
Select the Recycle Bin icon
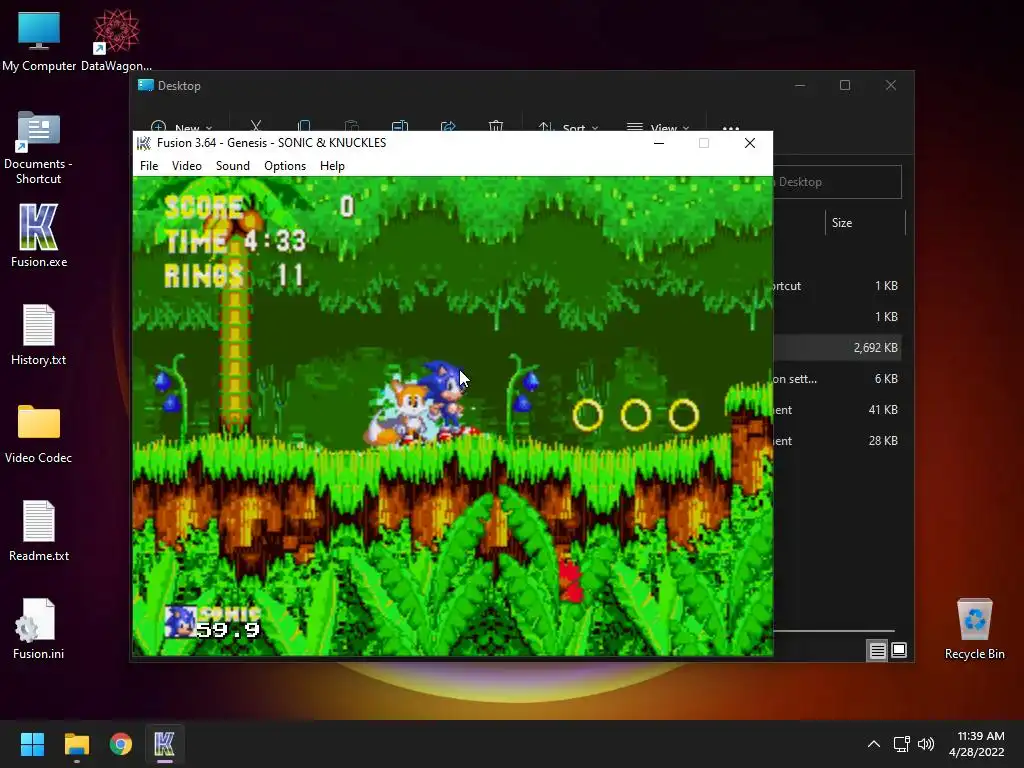tap(974, 628)
